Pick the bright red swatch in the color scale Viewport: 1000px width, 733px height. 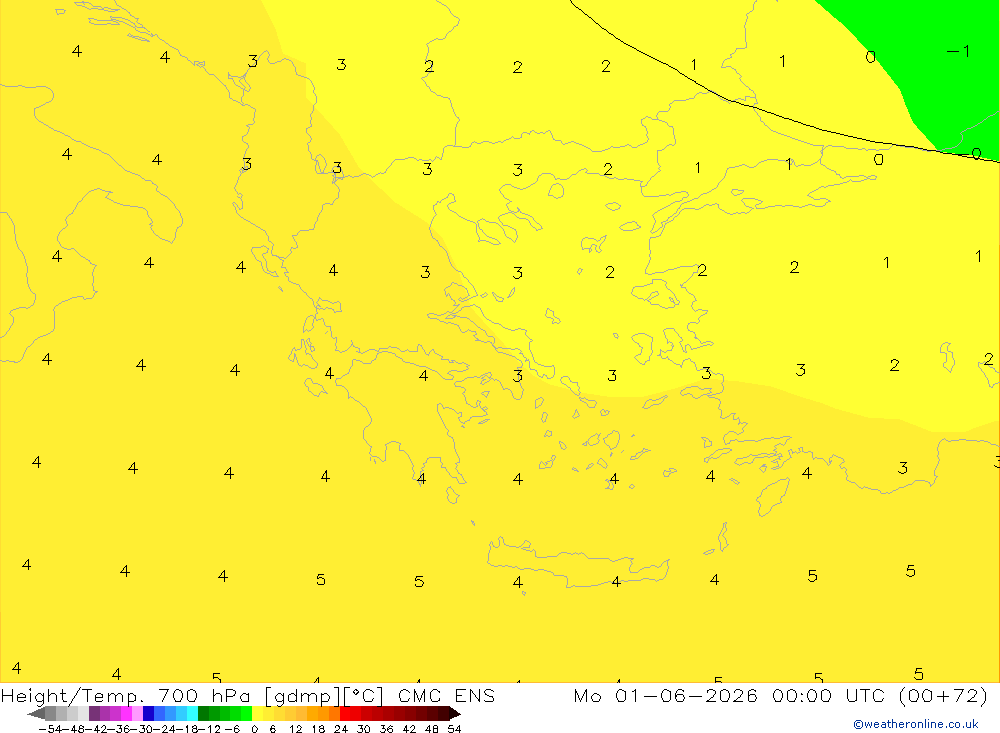click(x=345, y=714)
